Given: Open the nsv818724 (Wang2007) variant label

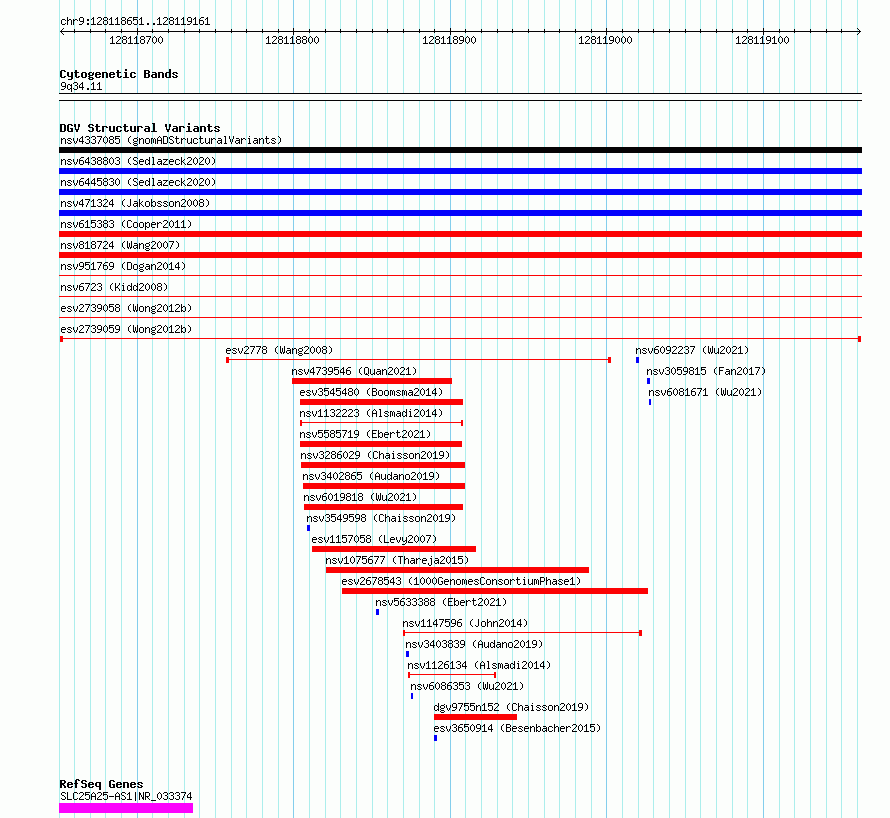Looking at the screenshot, I should pyautogui.click(x=120, y=245).
